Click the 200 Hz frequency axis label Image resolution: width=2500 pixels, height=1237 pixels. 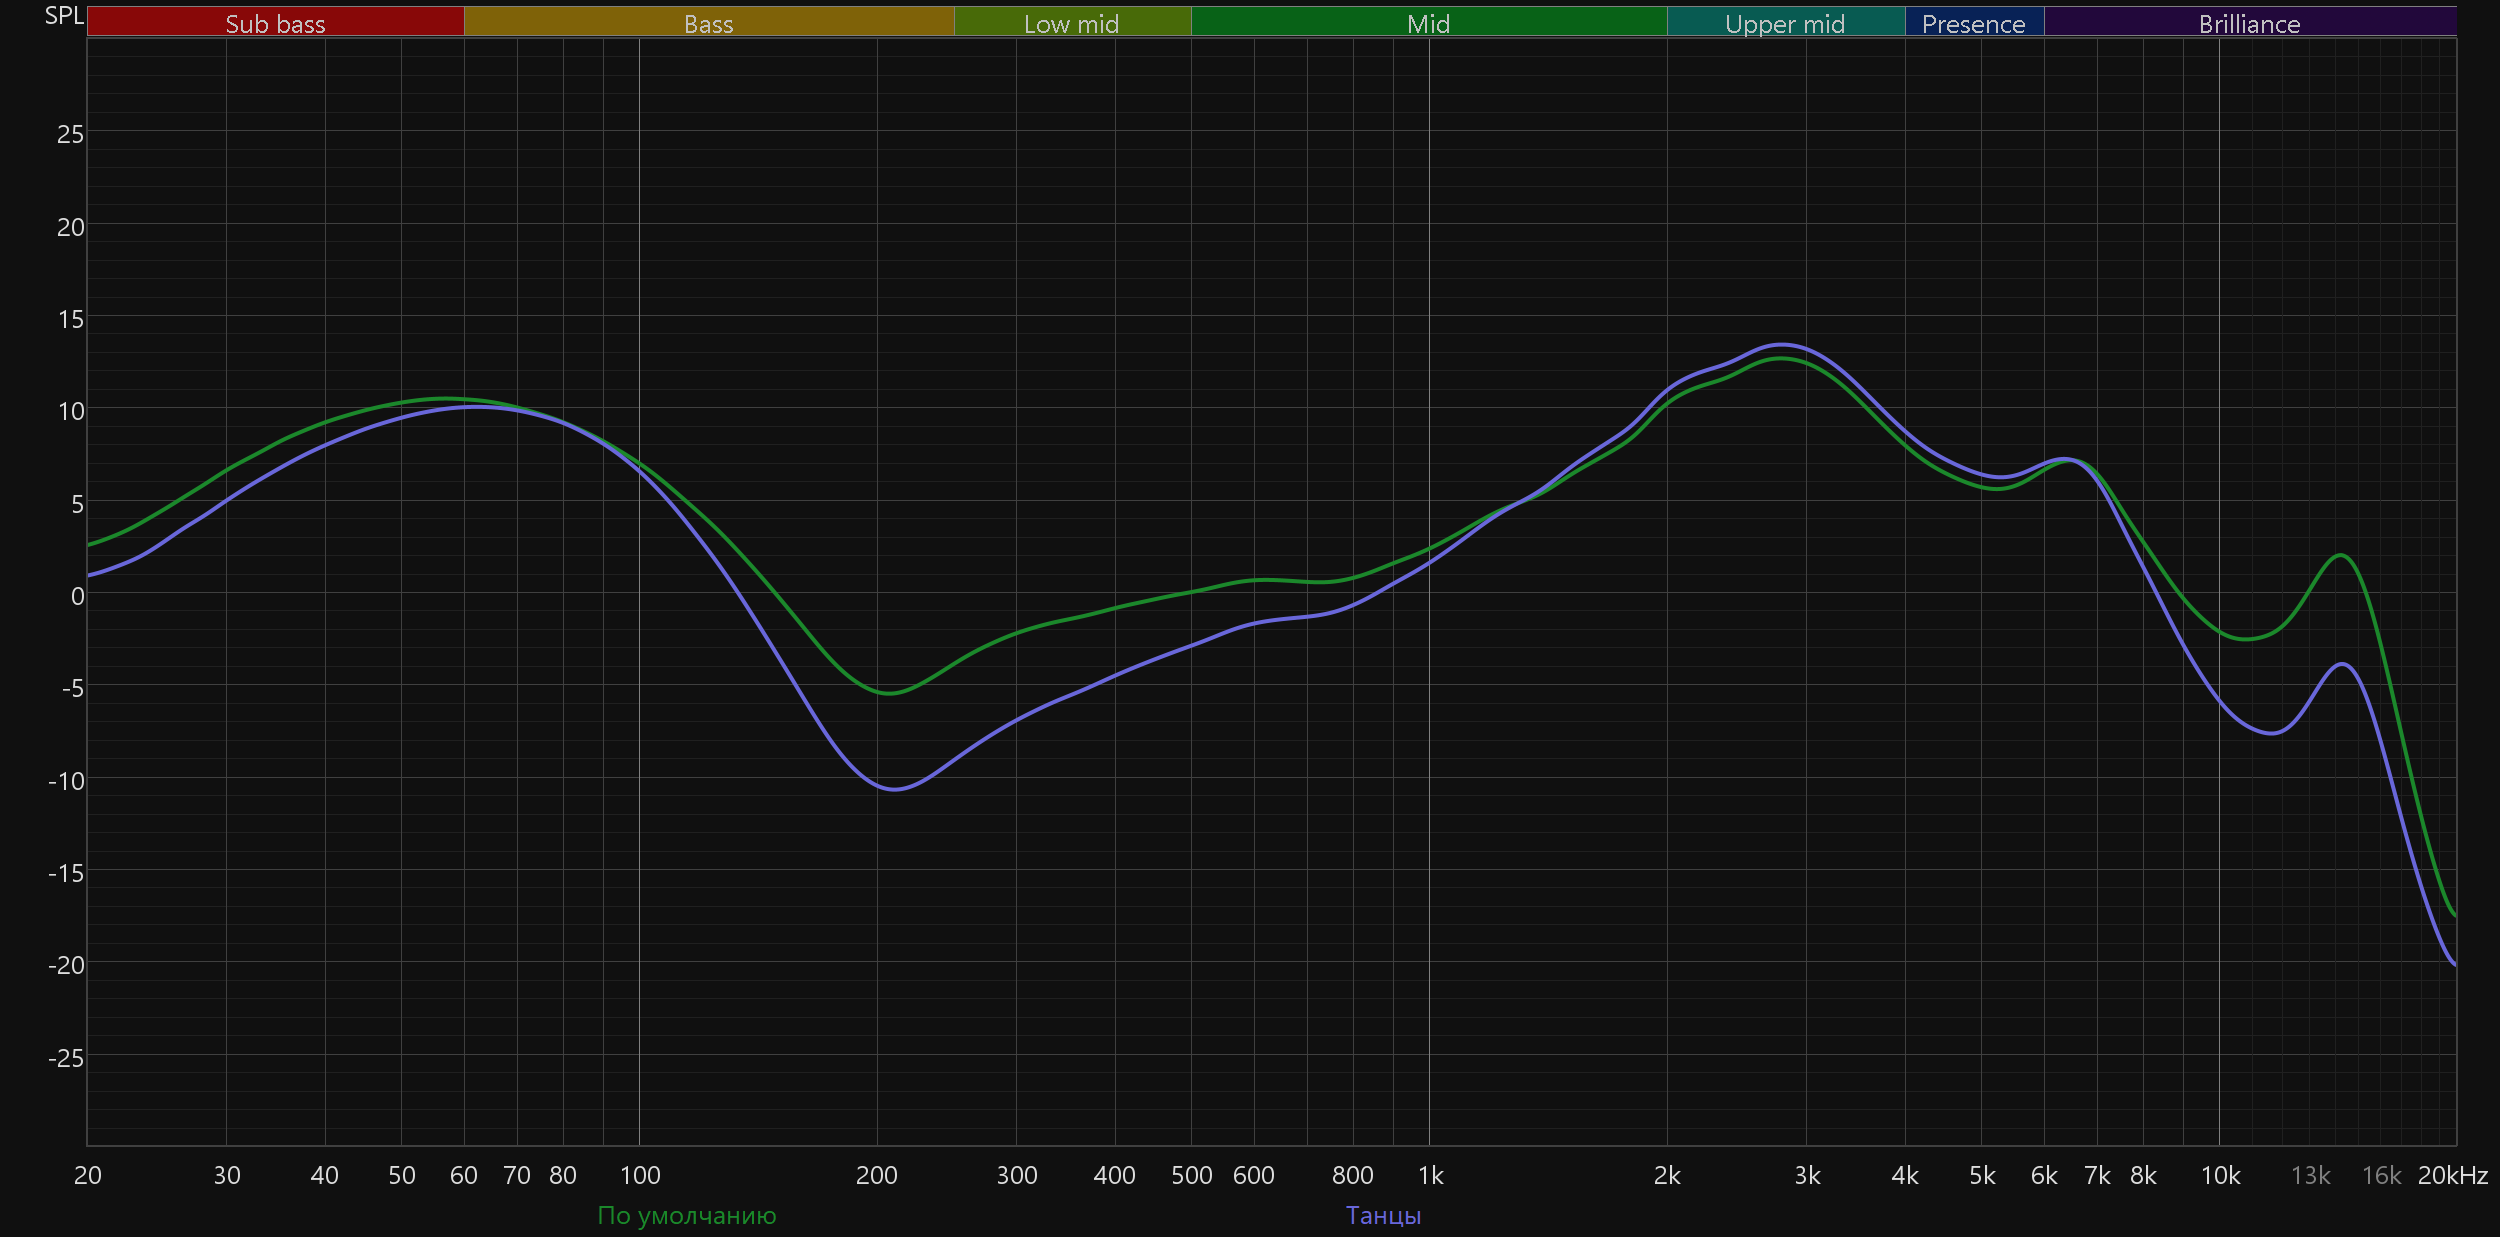pyautogui.click(x=876, y=1175)
